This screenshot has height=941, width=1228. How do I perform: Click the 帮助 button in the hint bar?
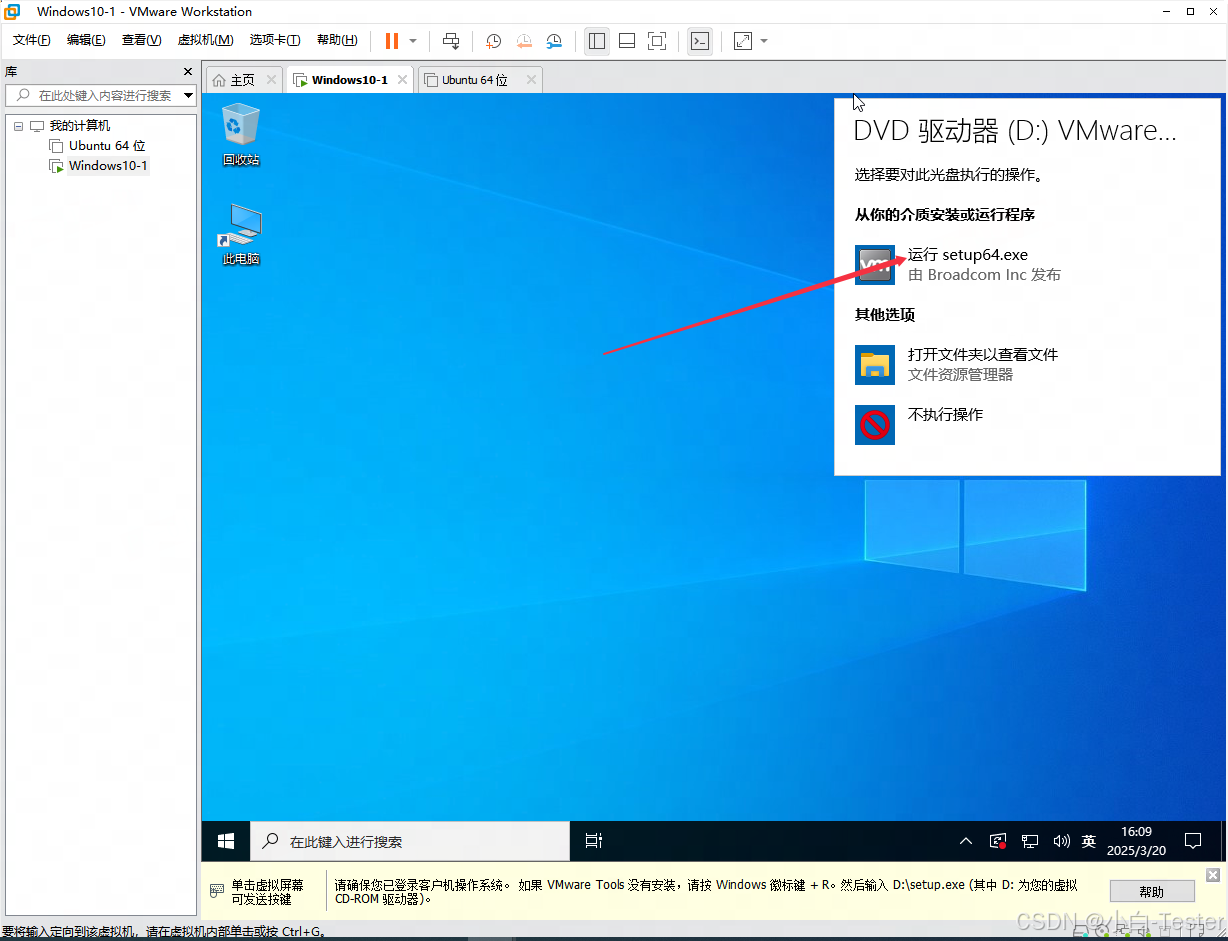point(1152,891)
